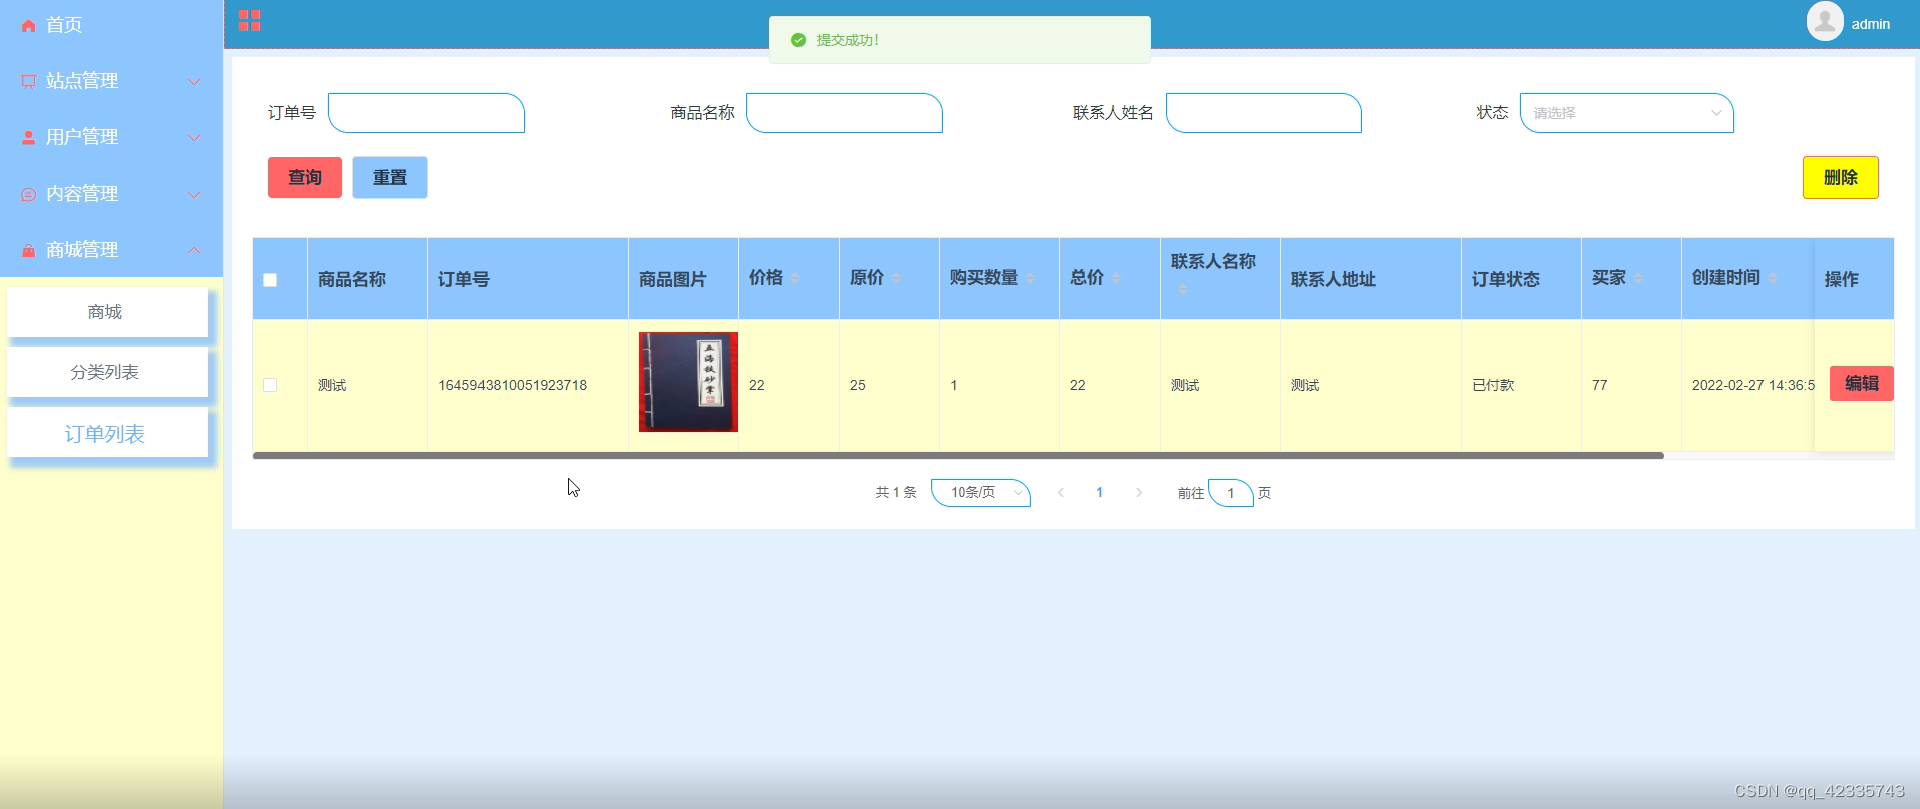Go to 首页 in sidebar
Image resolution: width=1920 pixels, height=809 pixels.
[111, 25]
